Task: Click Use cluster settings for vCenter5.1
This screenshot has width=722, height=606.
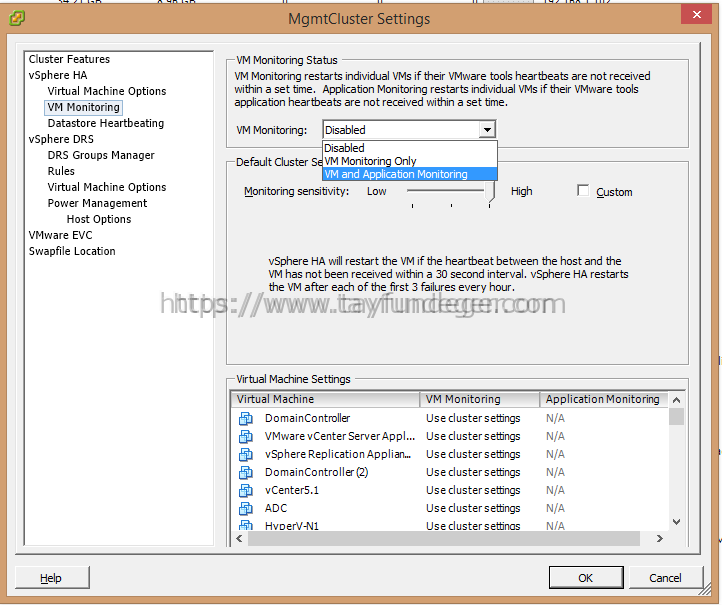Action: pos(473,490)
